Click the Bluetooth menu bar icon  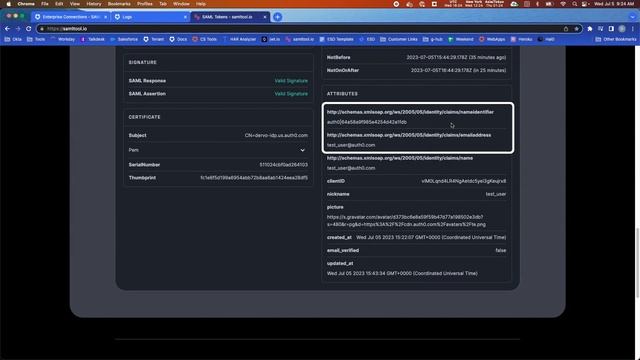(x=537, y=4)
